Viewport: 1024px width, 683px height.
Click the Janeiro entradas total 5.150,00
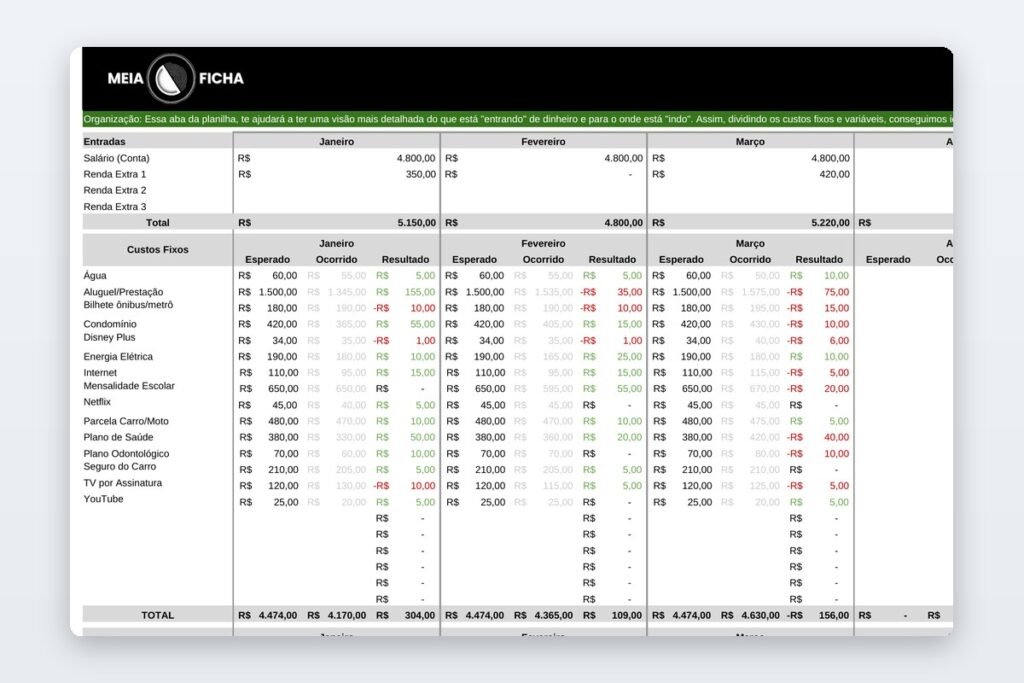pos(417,223)
